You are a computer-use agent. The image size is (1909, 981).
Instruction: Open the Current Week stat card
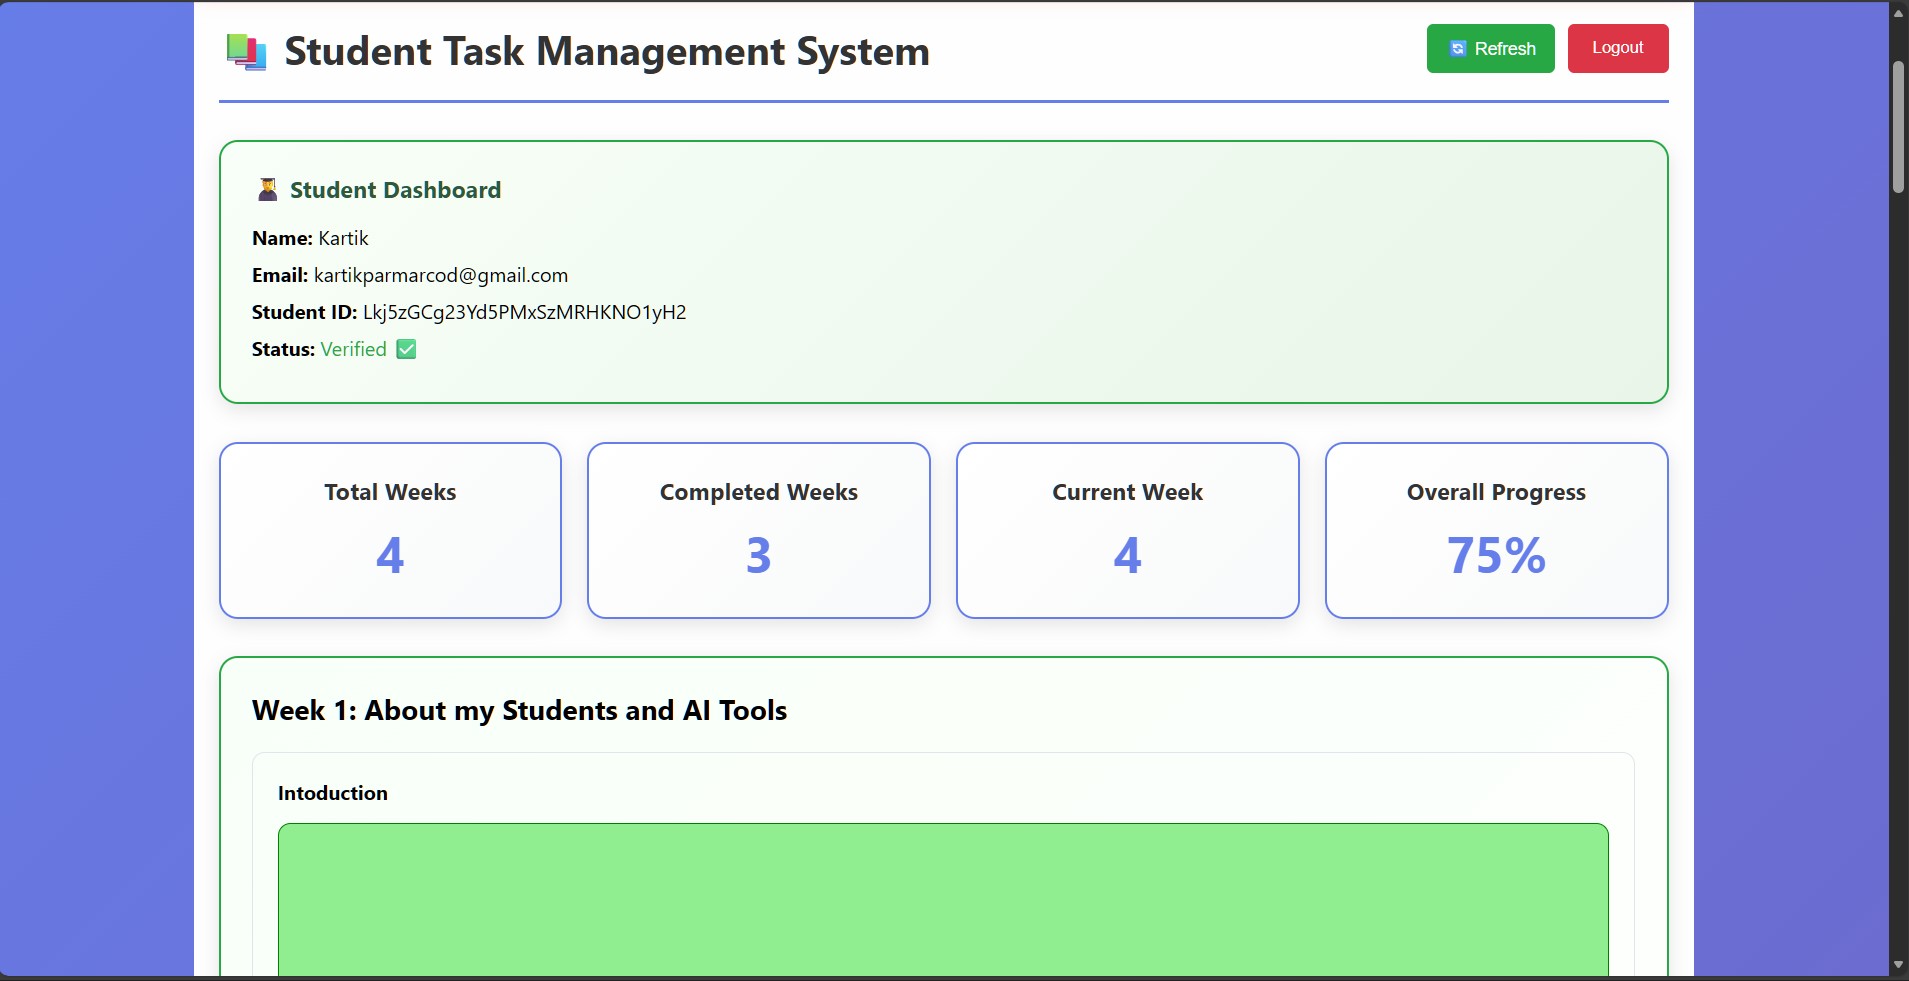coord(1127,530)
